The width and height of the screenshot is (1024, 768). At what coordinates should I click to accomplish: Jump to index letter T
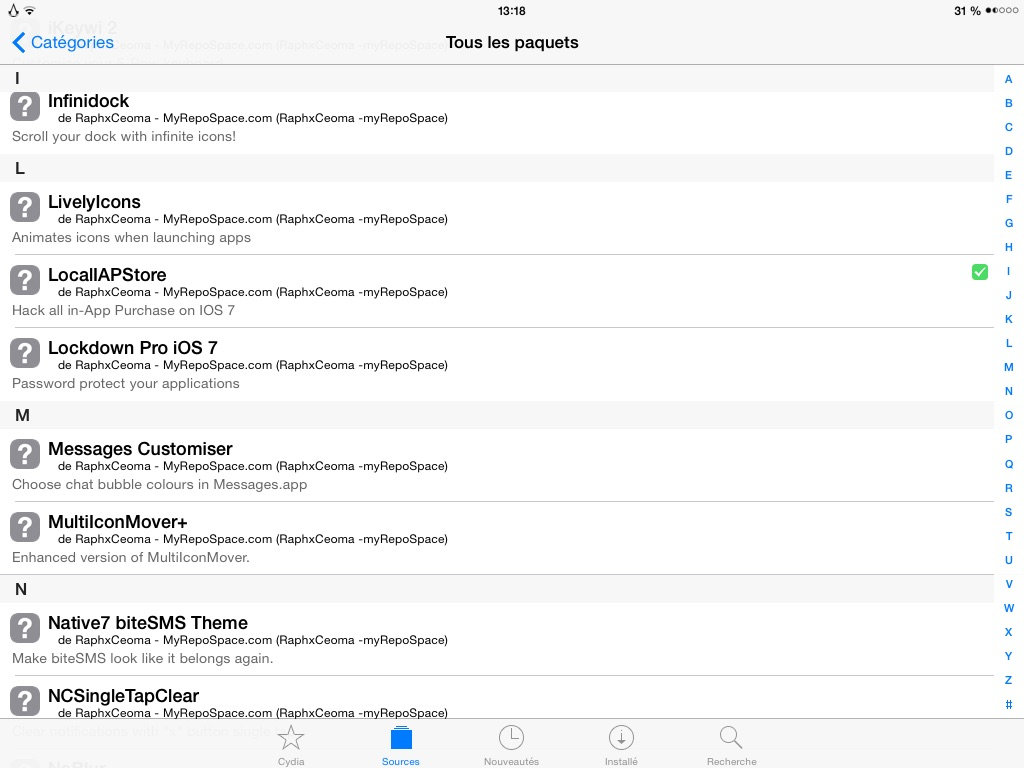tap(1008, 536)
